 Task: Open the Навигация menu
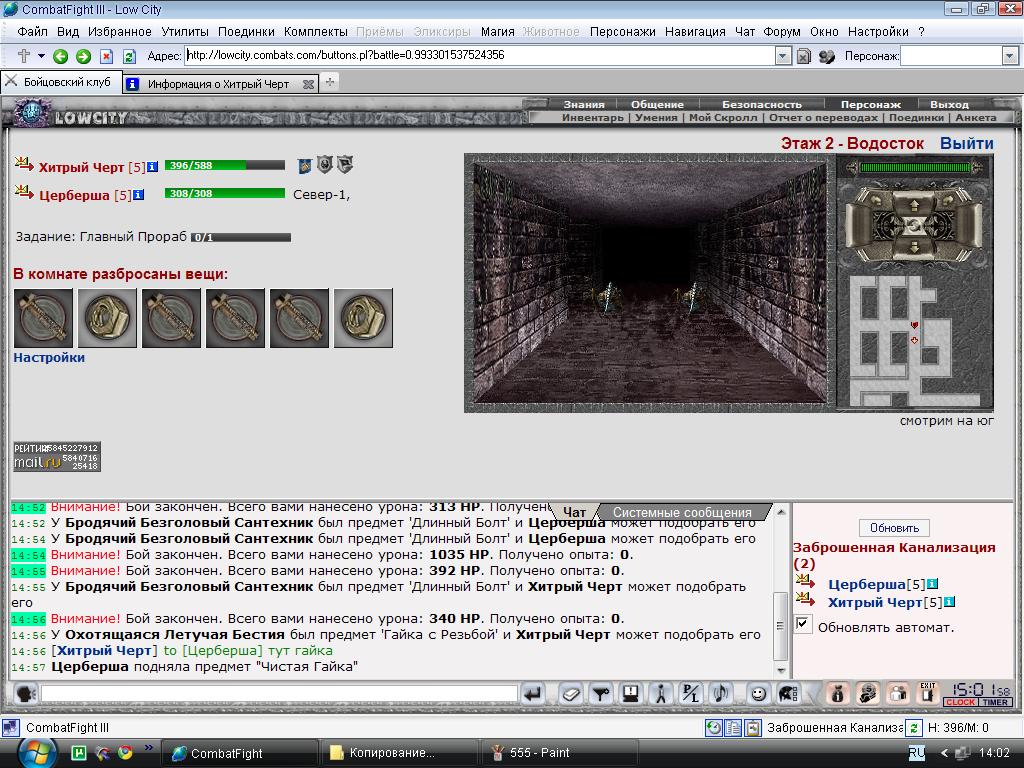pyautogui.click(x=695, y=31)
